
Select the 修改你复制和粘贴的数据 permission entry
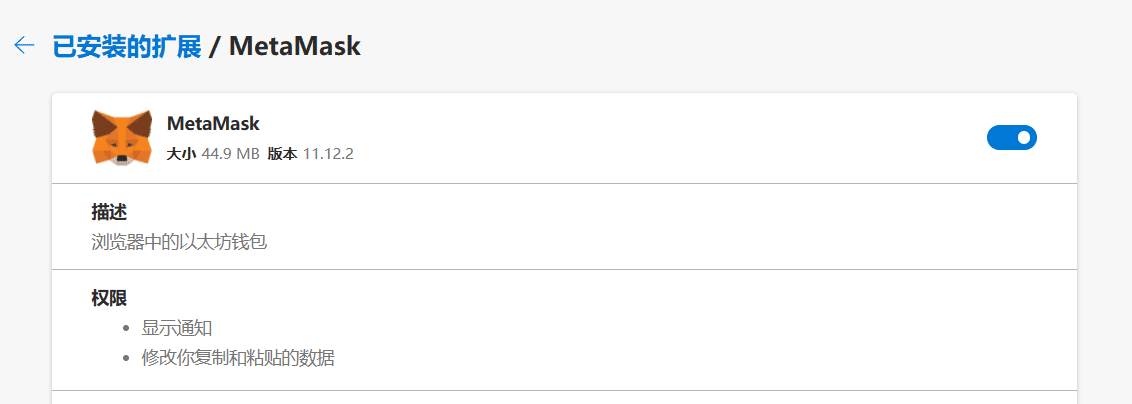tap(238, 357)
